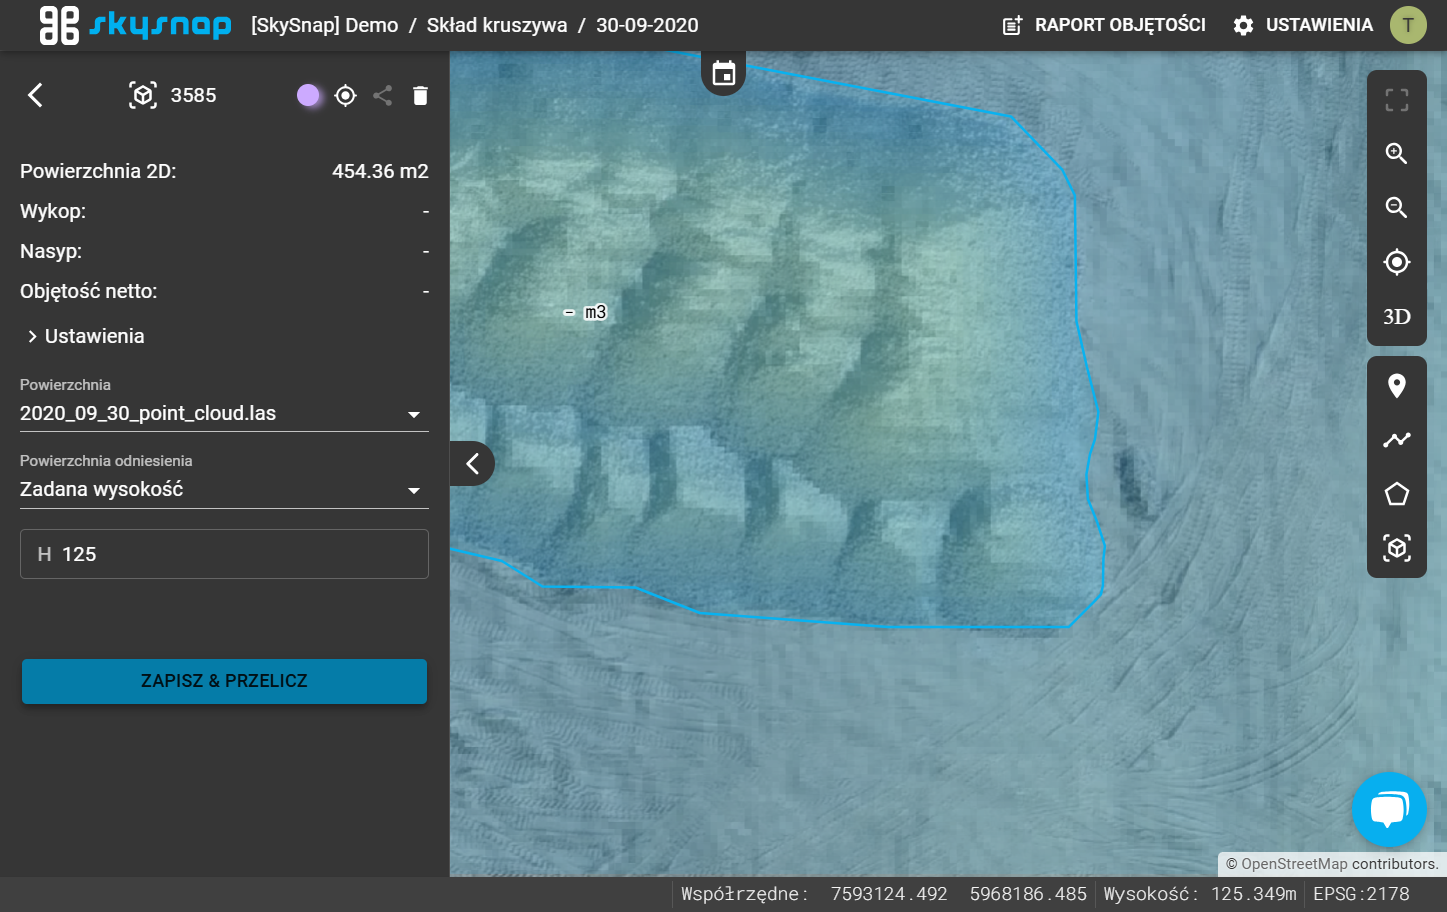This screenshot has width=1447, height=912.
Task: Open the Powierzchnia point cloud dropdown
Action: 224,413
